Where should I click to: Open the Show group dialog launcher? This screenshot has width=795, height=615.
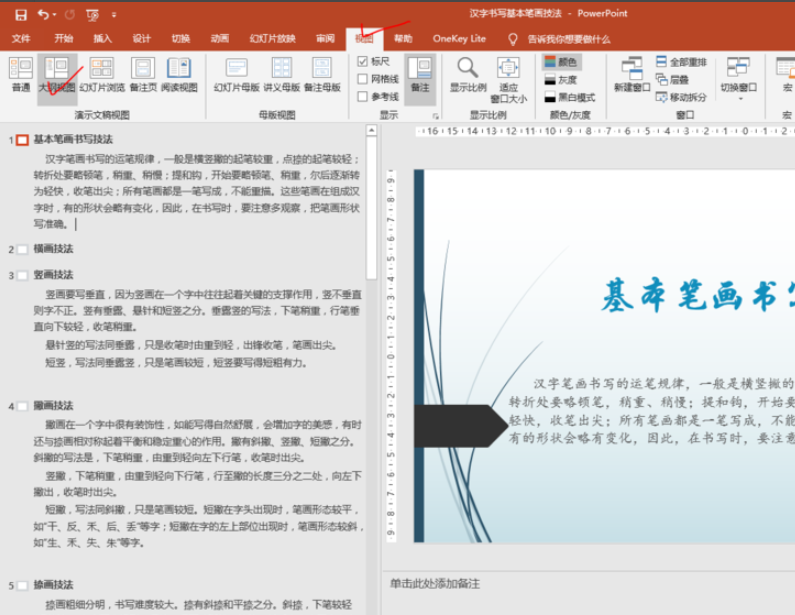pyautogui.click(x=435, y=116)
